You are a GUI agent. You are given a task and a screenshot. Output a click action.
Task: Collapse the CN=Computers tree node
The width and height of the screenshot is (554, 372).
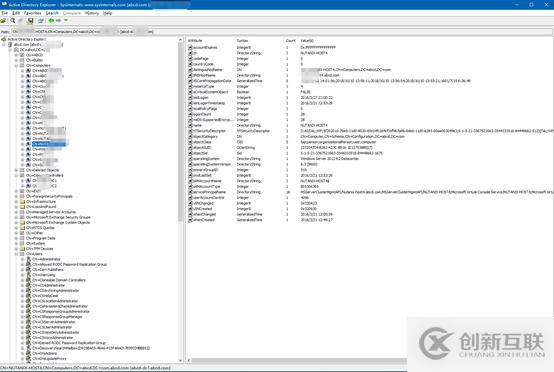[16, 65]
